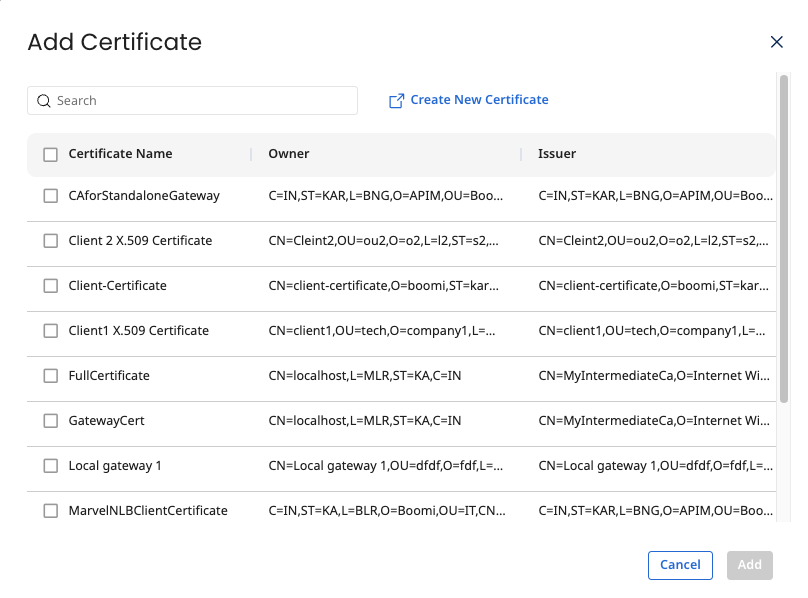Check the Local gateway 1 certificate
The image size is (808, 598).
(x=50, y=465)
